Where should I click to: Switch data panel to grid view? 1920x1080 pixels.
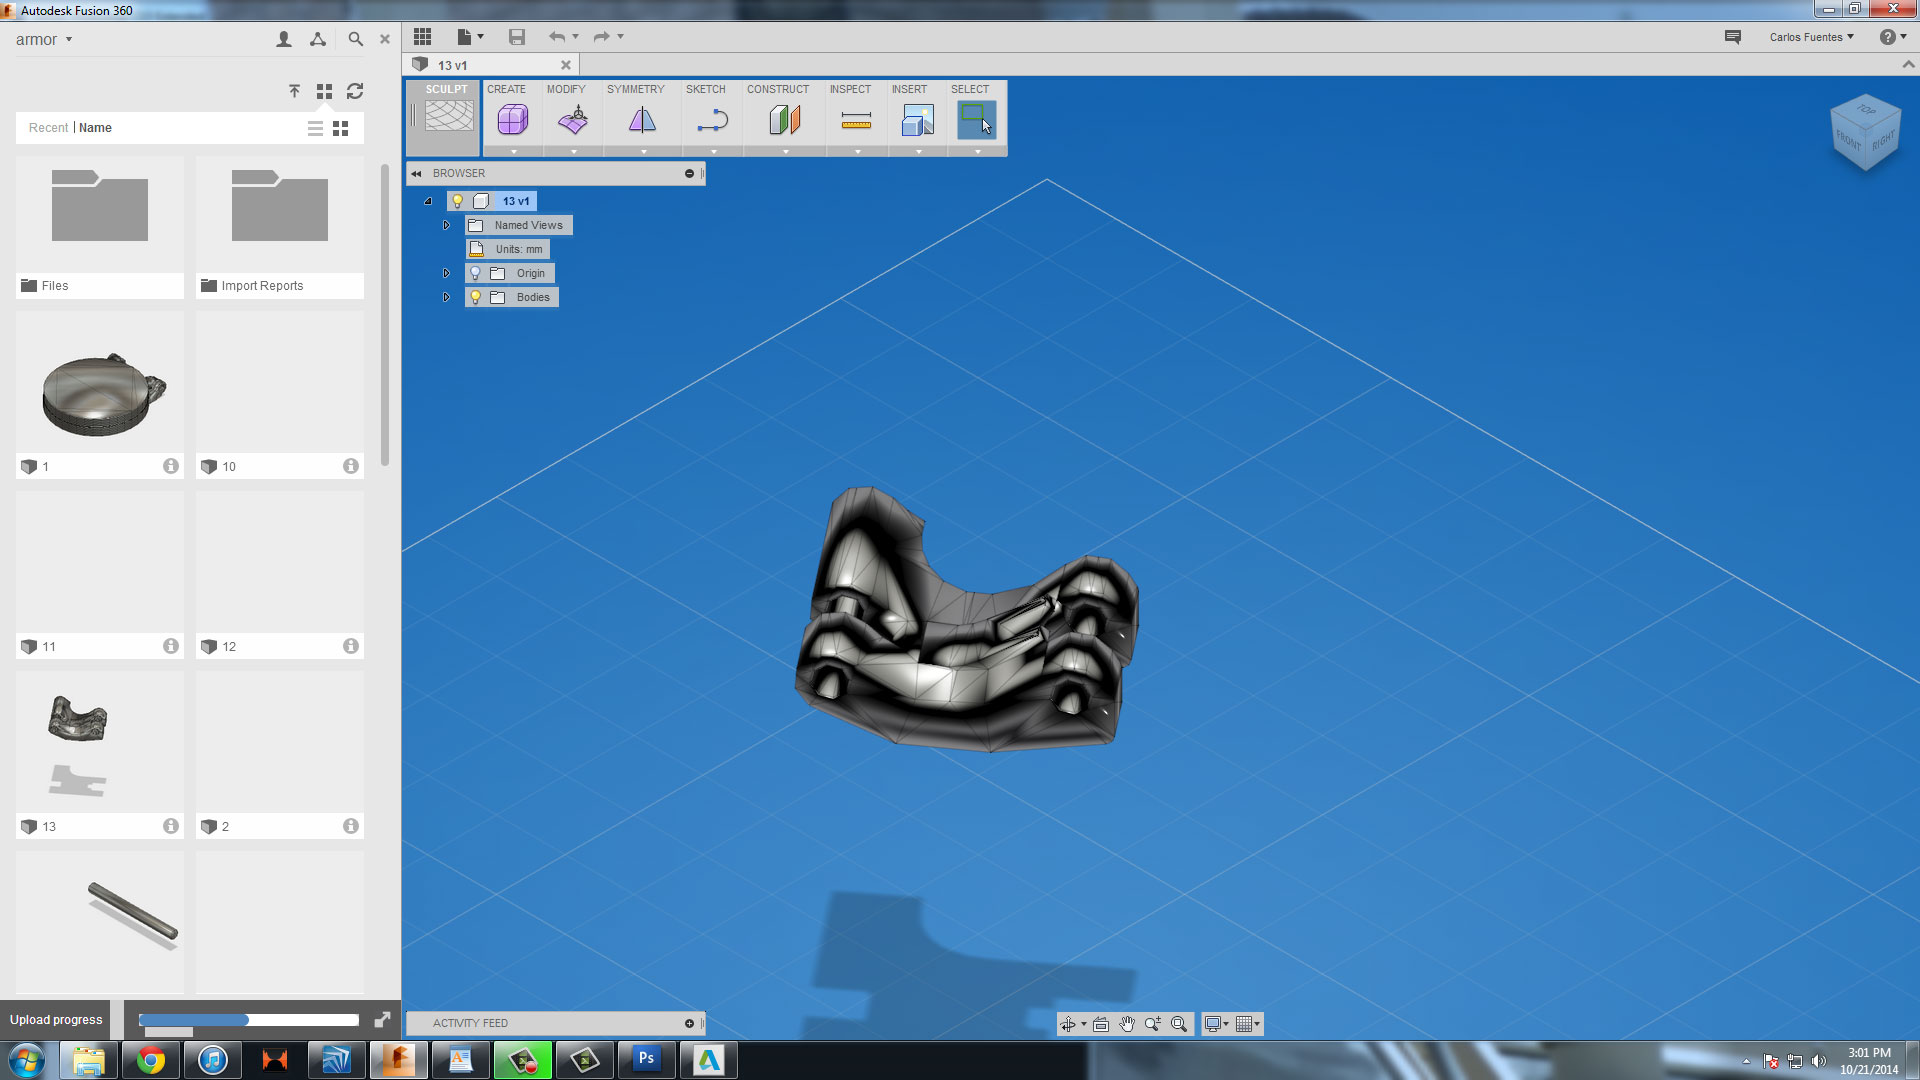point(341,128)
